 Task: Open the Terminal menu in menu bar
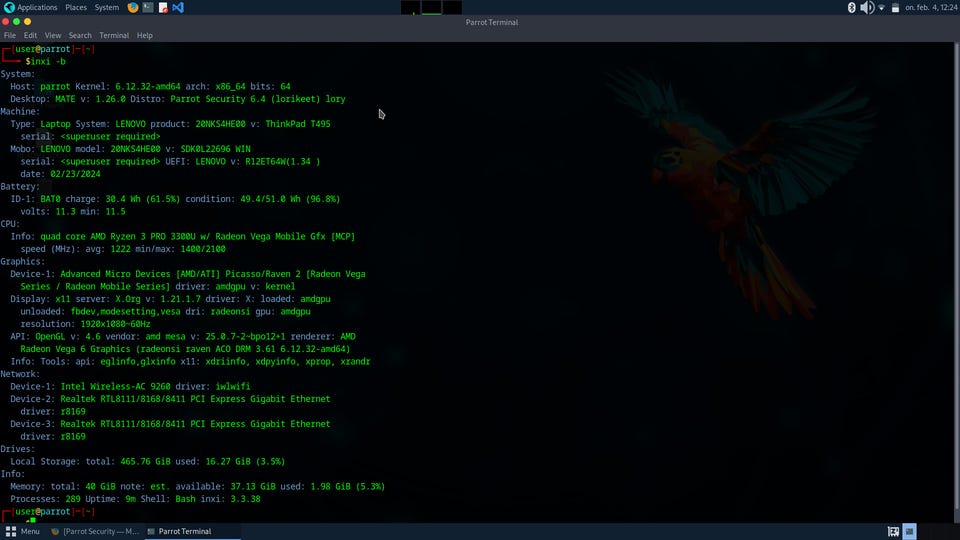pos(113,35)
